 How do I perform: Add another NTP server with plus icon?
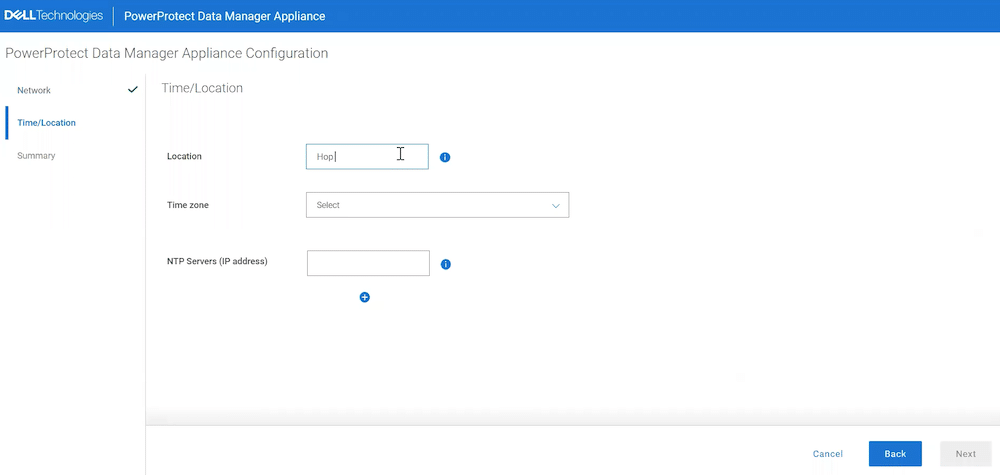[x=365, y=297]
